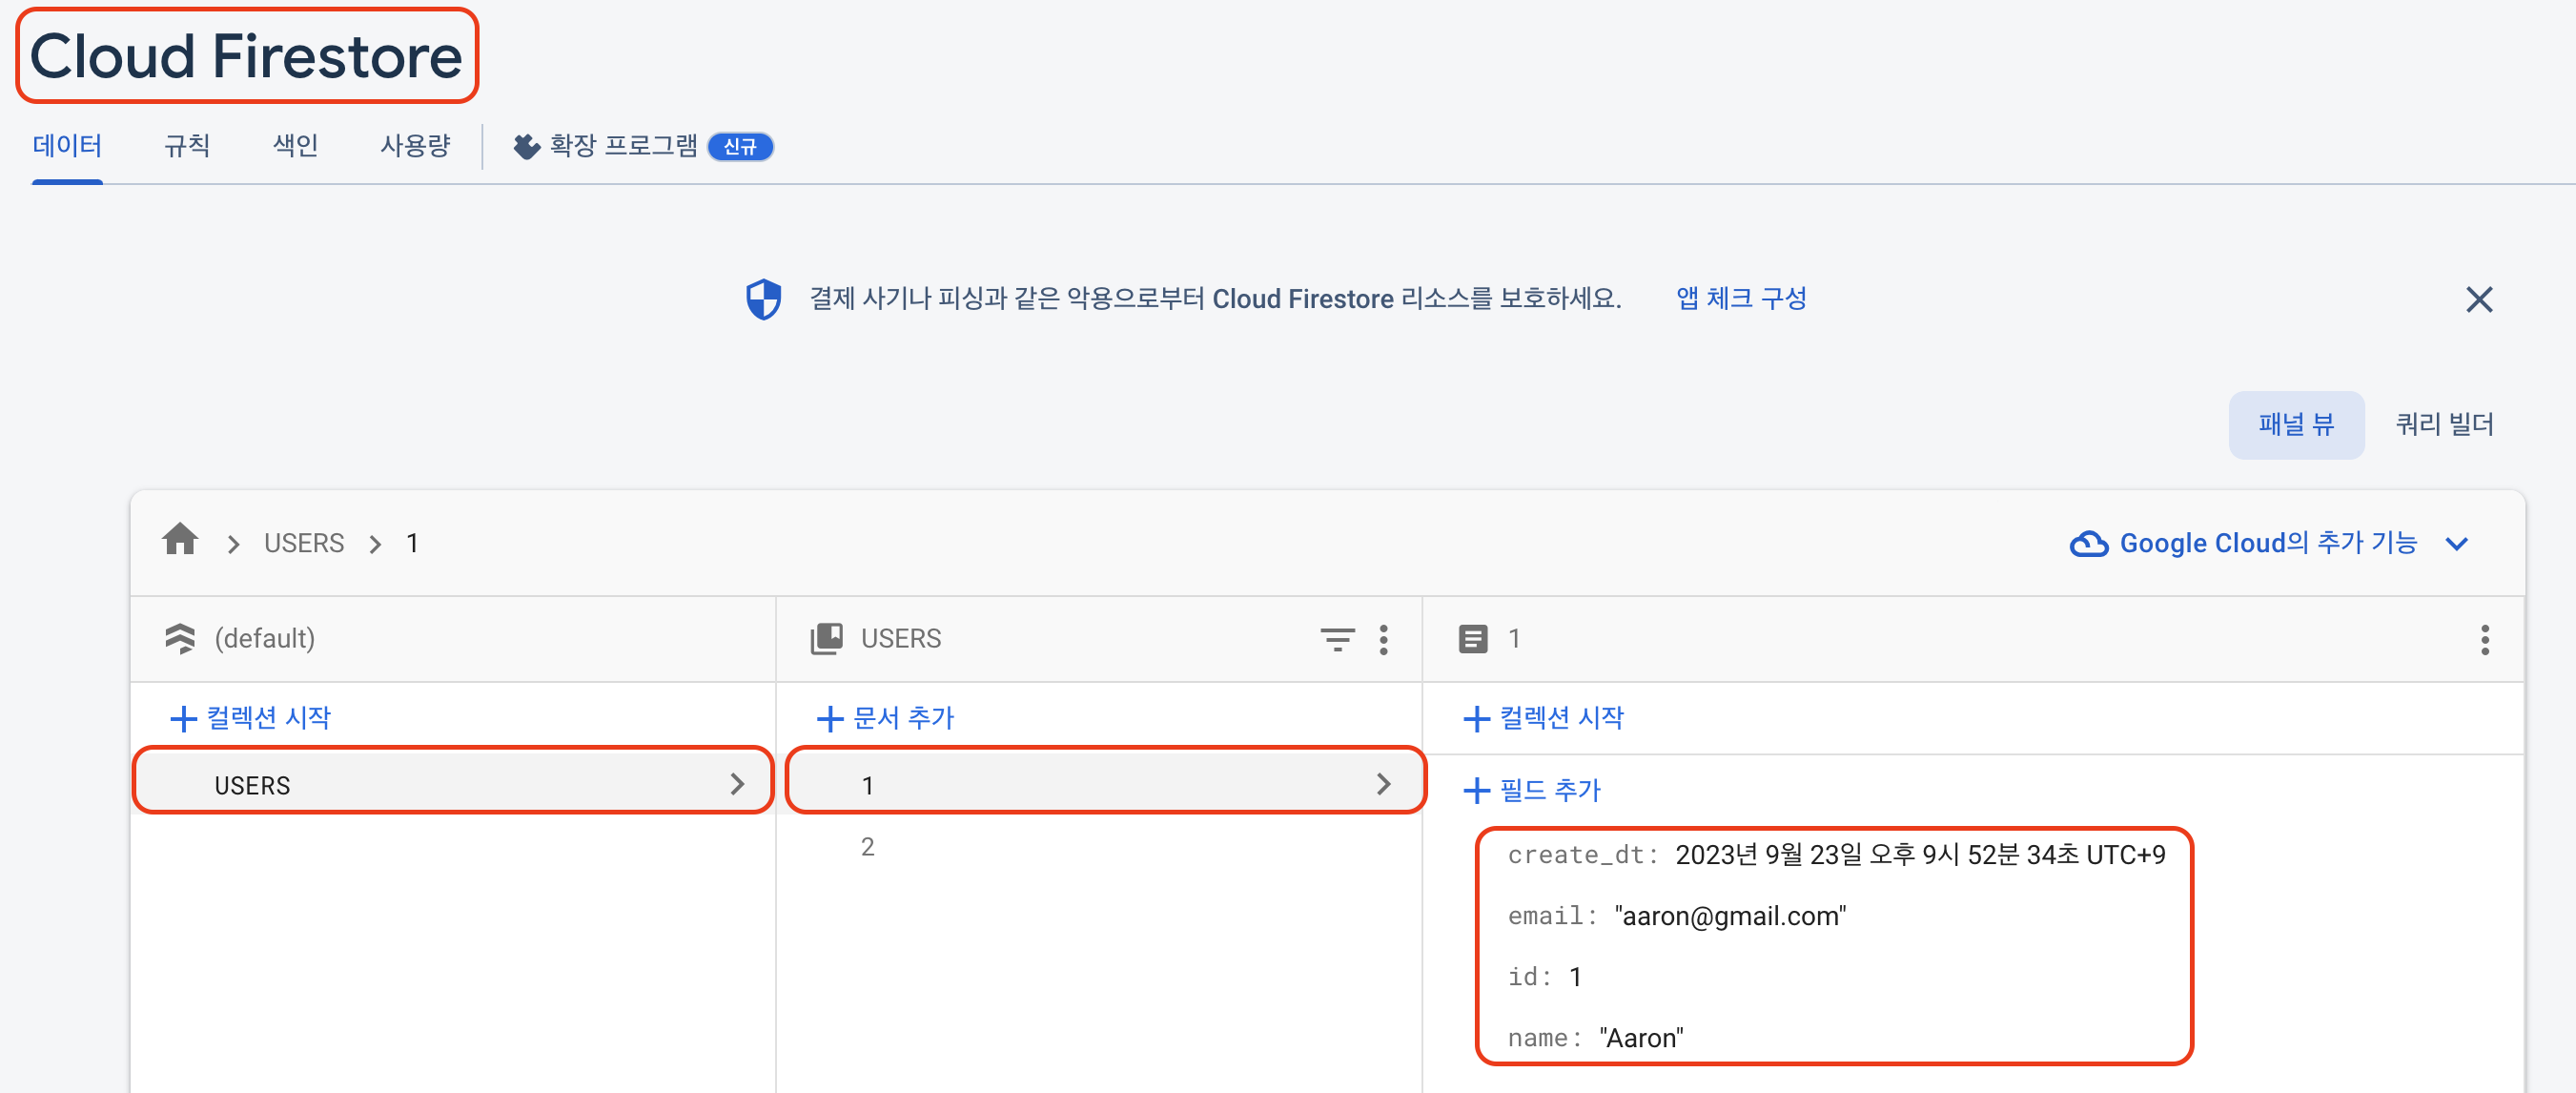
Task: Click the App Check shield icon
Action: (763, 299)
